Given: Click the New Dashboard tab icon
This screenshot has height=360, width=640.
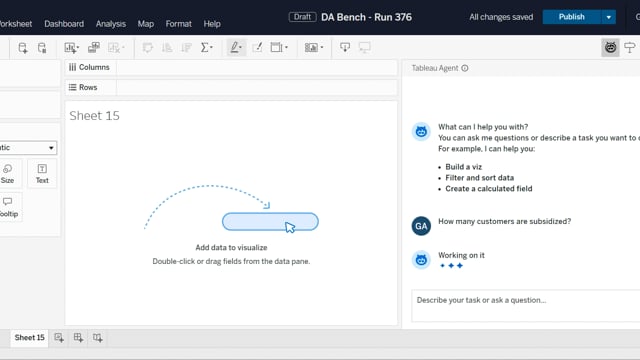Looking at the screenshot, I should pos(78,338).
